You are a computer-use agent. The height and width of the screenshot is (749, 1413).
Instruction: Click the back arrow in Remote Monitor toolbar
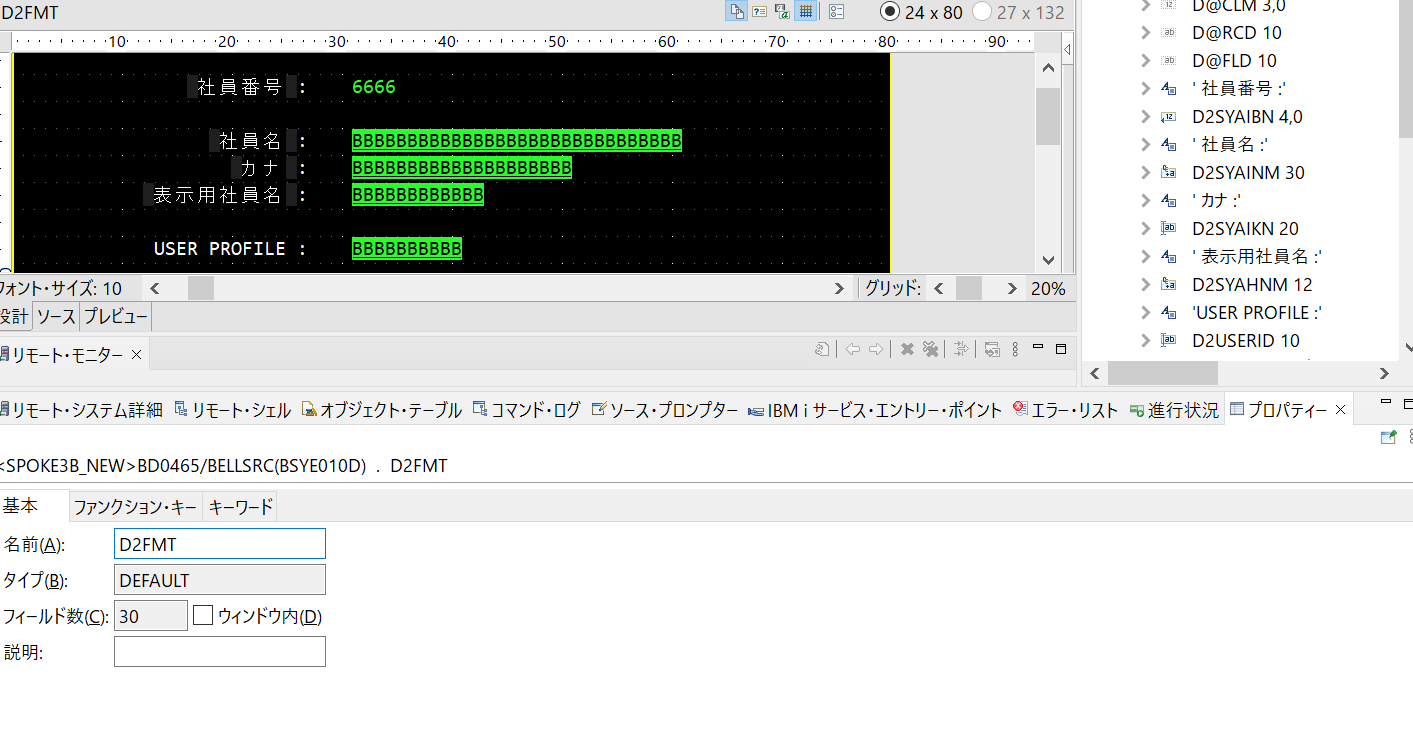(852, 349)
